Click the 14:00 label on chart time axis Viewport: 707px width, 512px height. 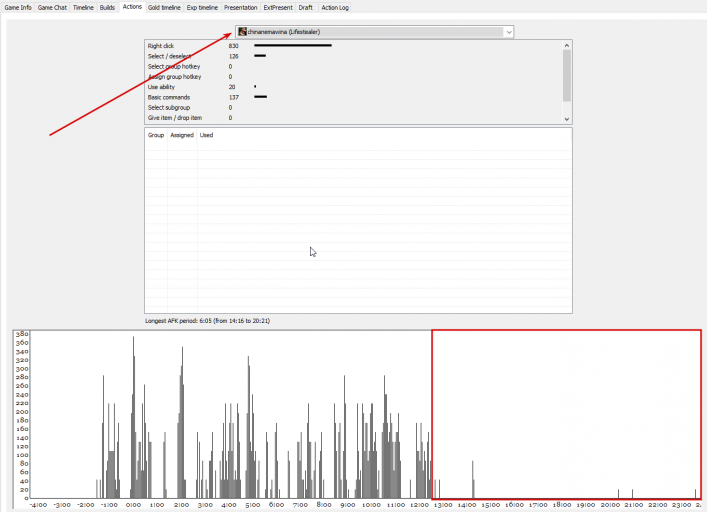[x=467, y=505]
